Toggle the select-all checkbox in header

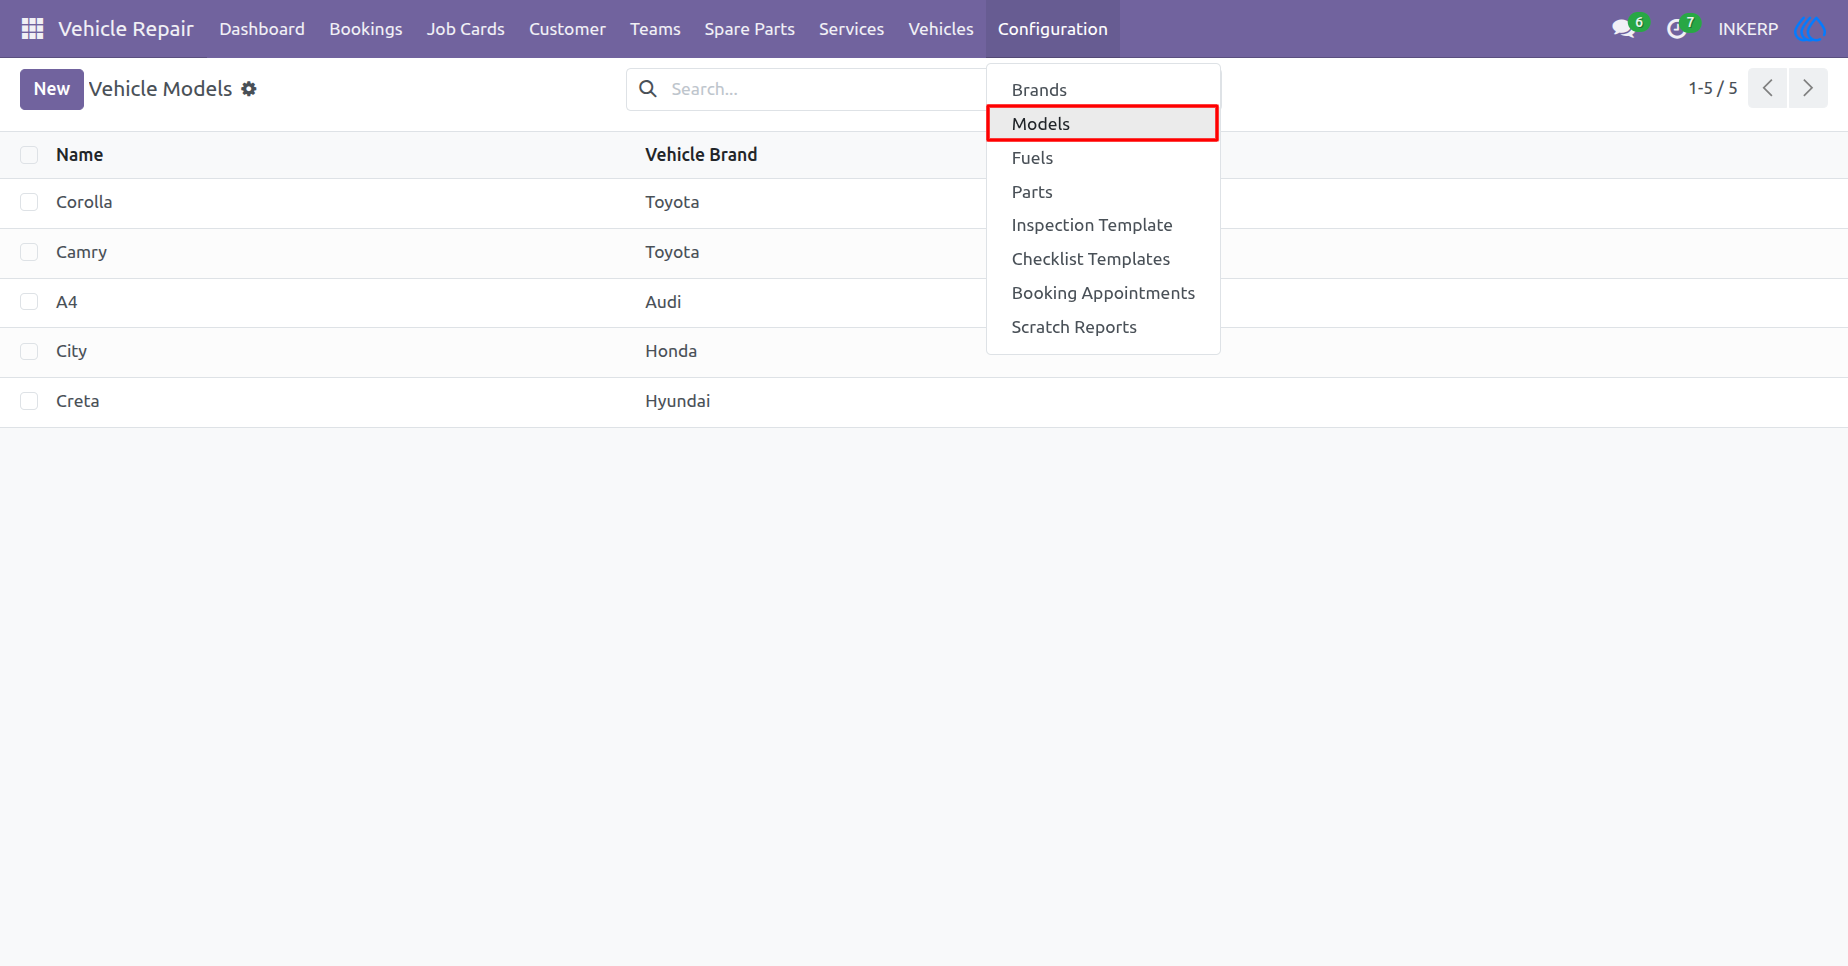pyautogui.click(x=29, y=155)
